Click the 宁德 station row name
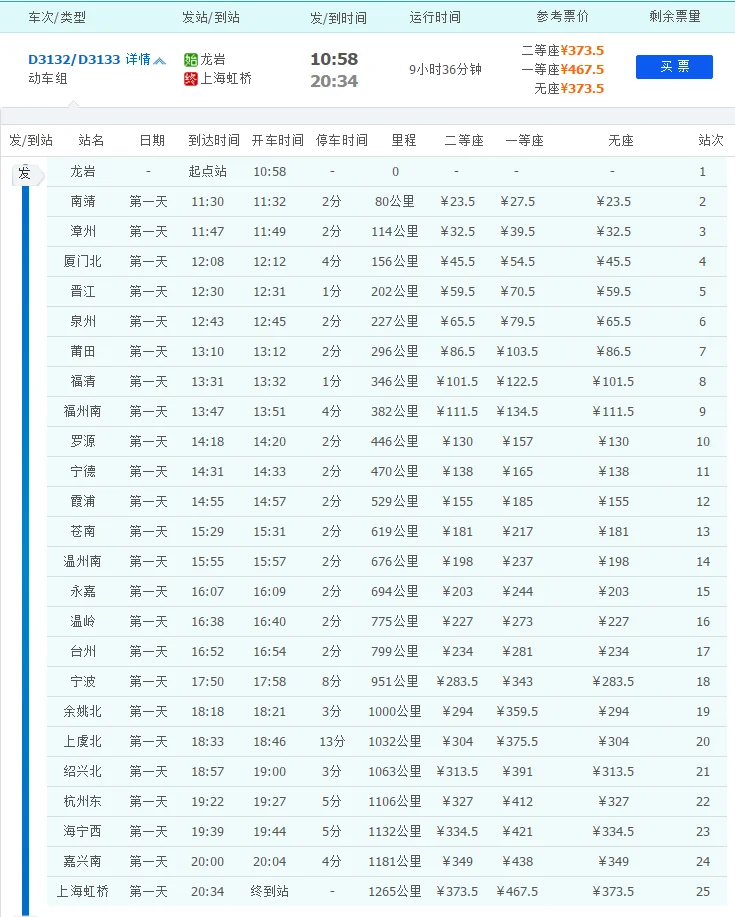Viewport: 735px width, 917px height. point(82,471)
